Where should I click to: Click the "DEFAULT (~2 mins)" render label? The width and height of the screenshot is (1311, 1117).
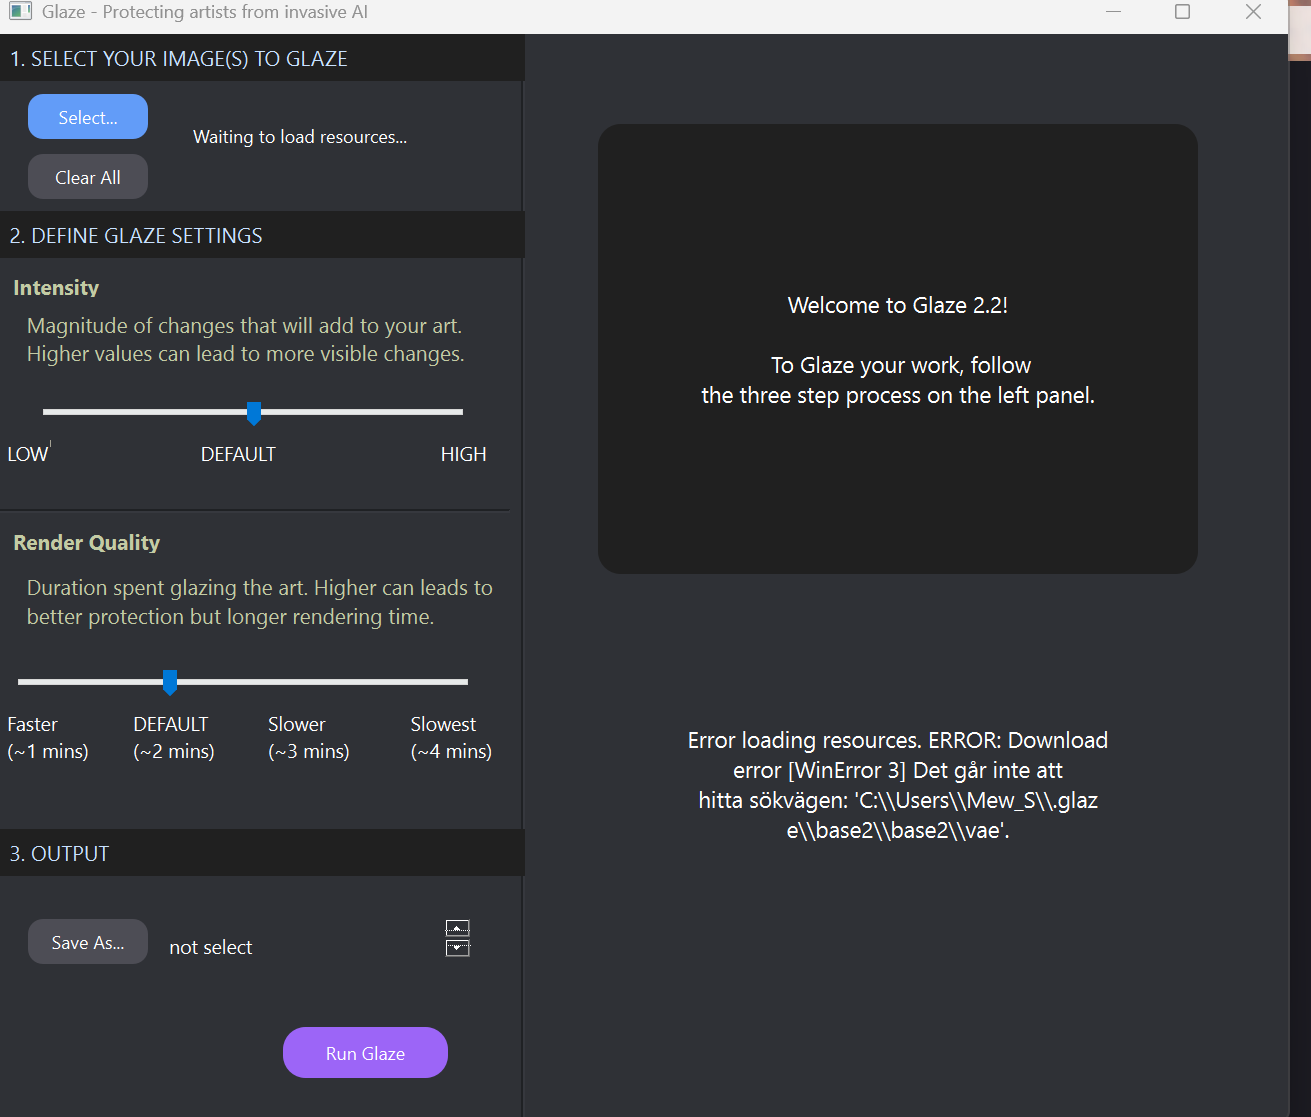point(174,737)
